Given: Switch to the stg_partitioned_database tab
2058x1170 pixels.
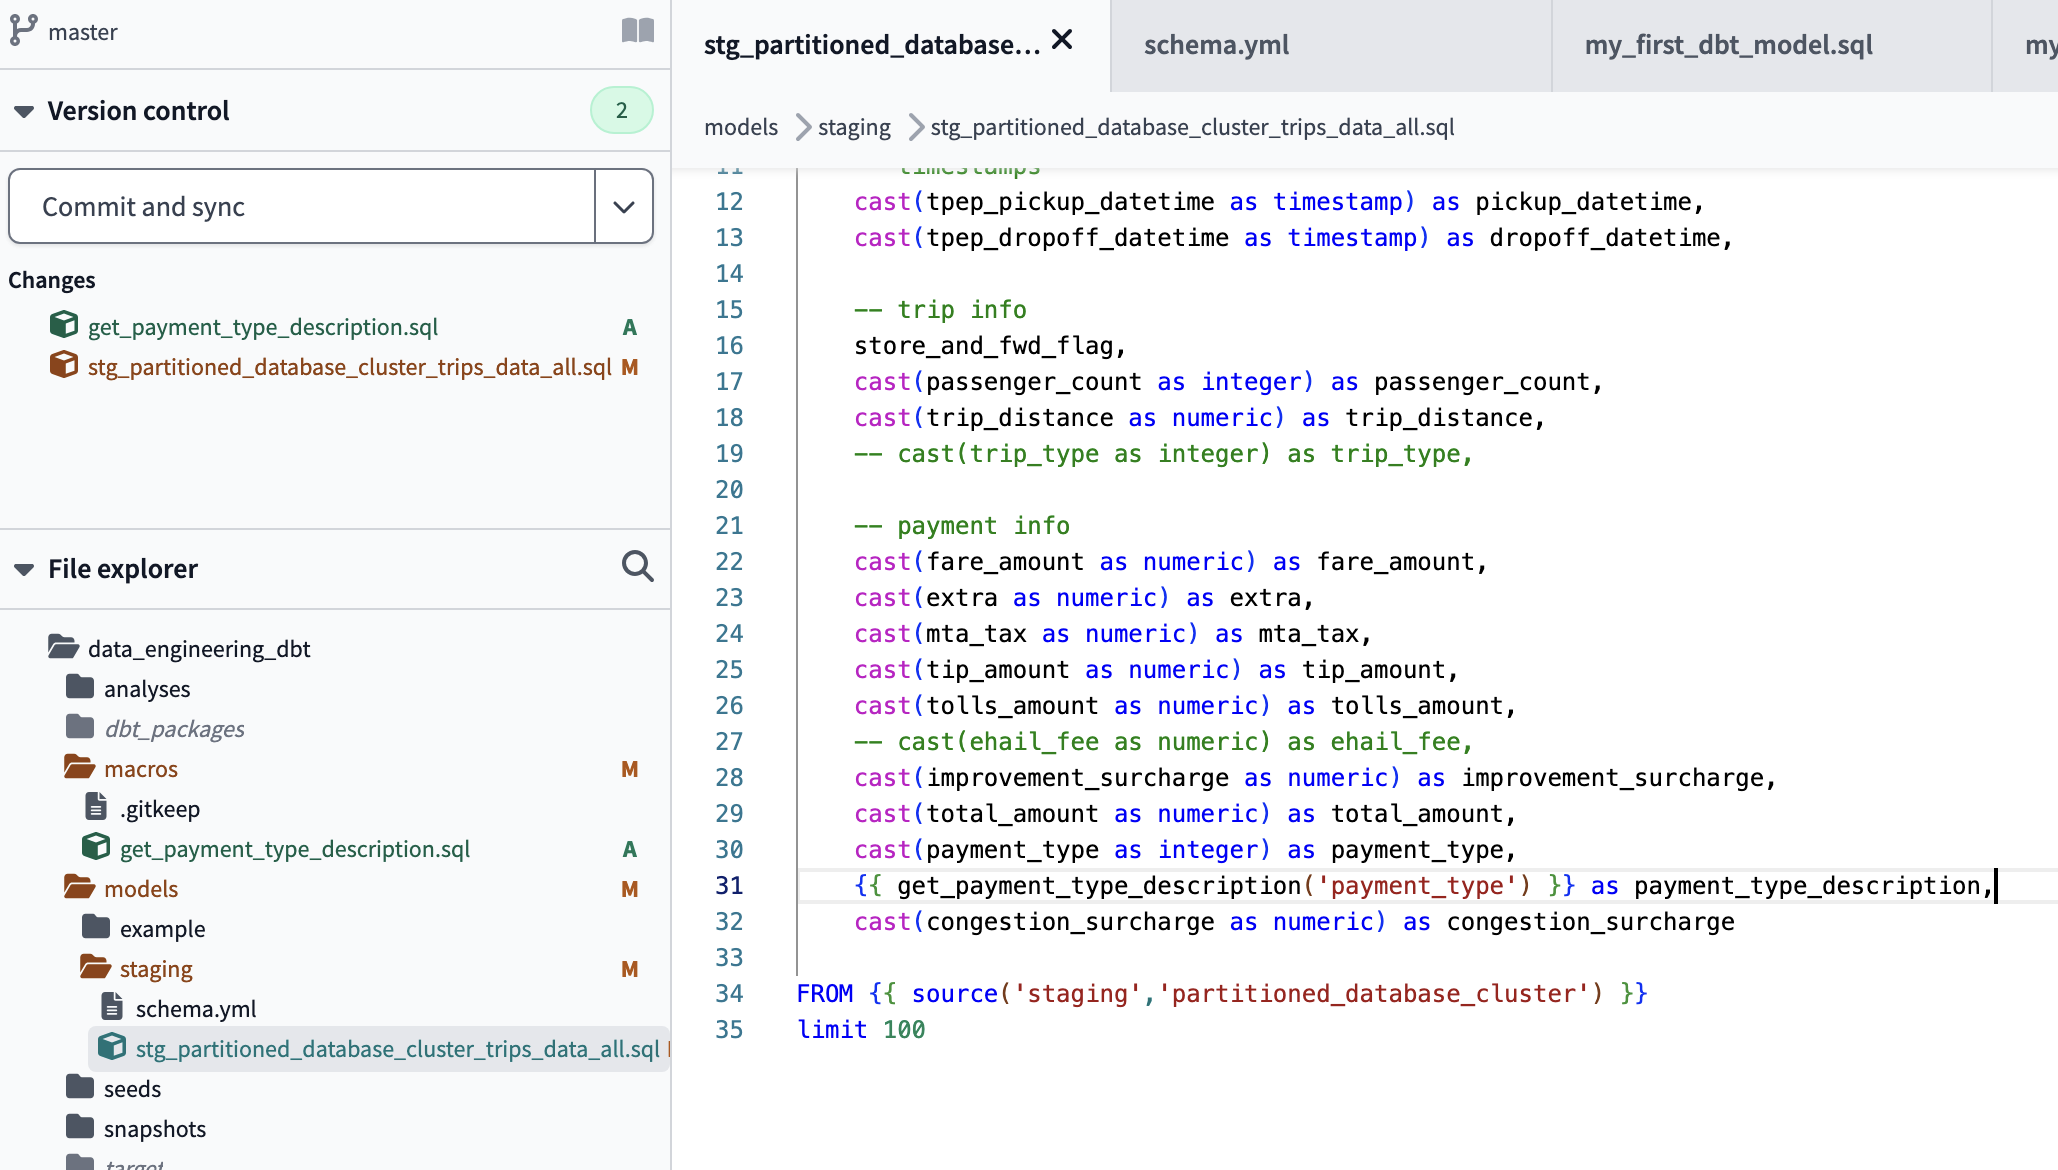Looking at the screenshot, I should (872, 45).
